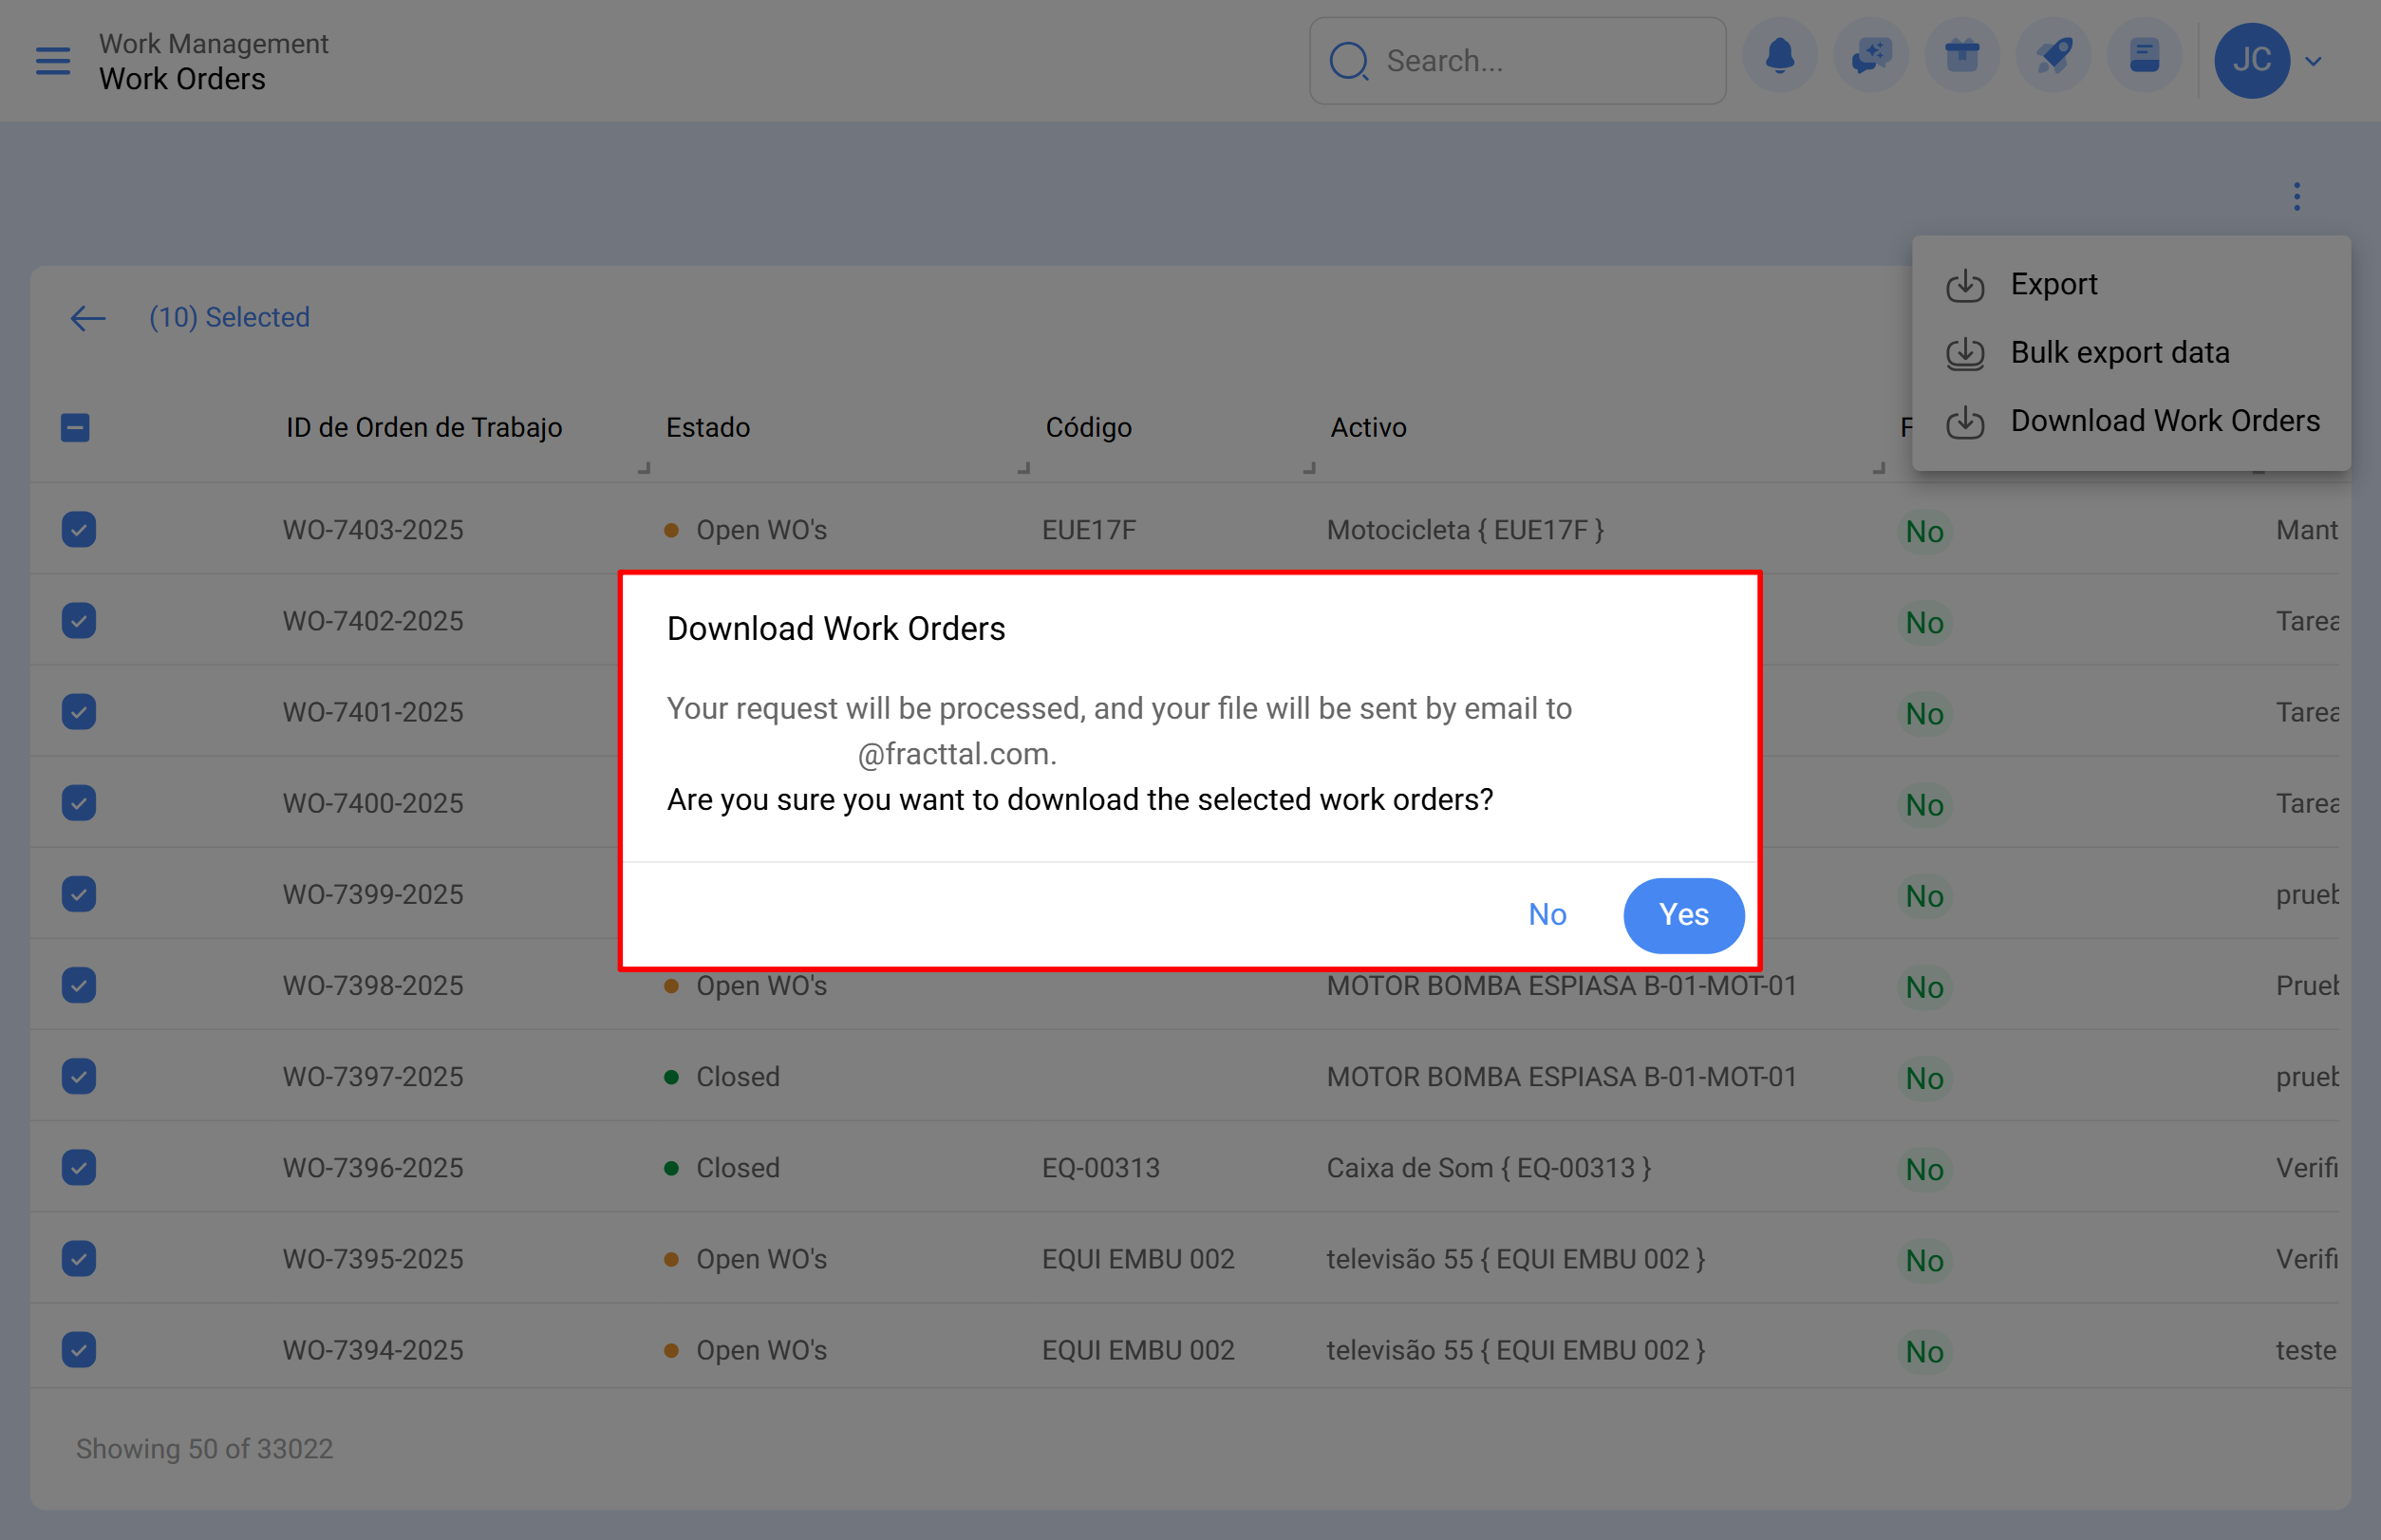Image resolution: width=2381 pixels, height=1540 pixels.
Task: Uncheck row WO-7402-2025 checkbox
Action: [78, 621]
